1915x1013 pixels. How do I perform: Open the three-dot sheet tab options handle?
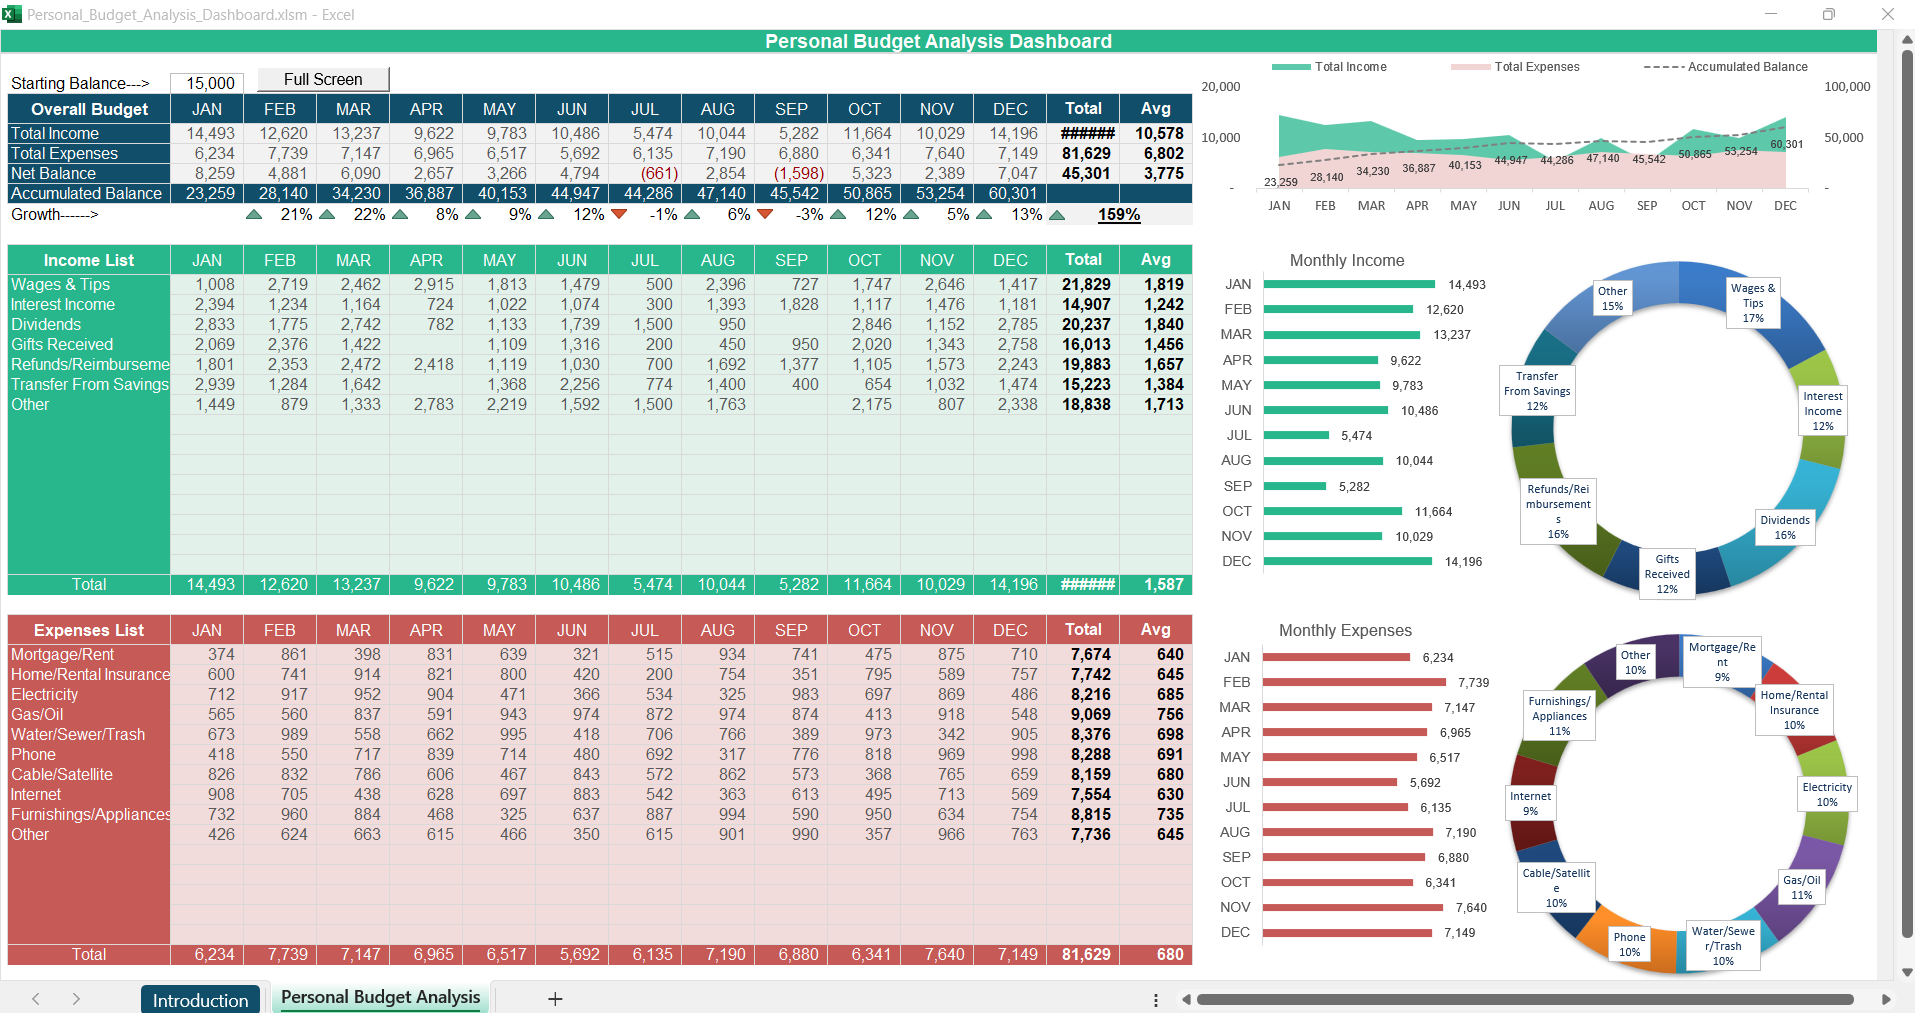click(1156, 1000)
